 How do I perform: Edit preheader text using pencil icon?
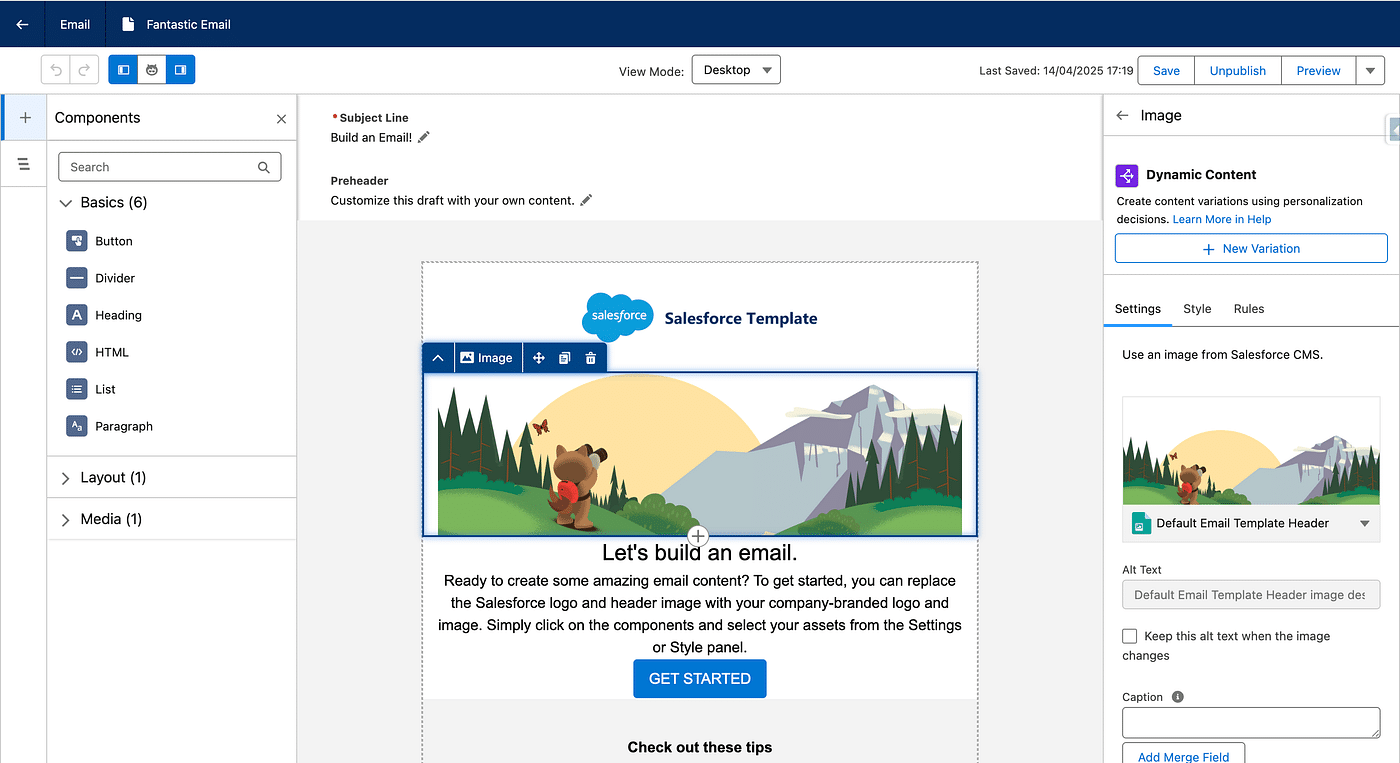587,200
